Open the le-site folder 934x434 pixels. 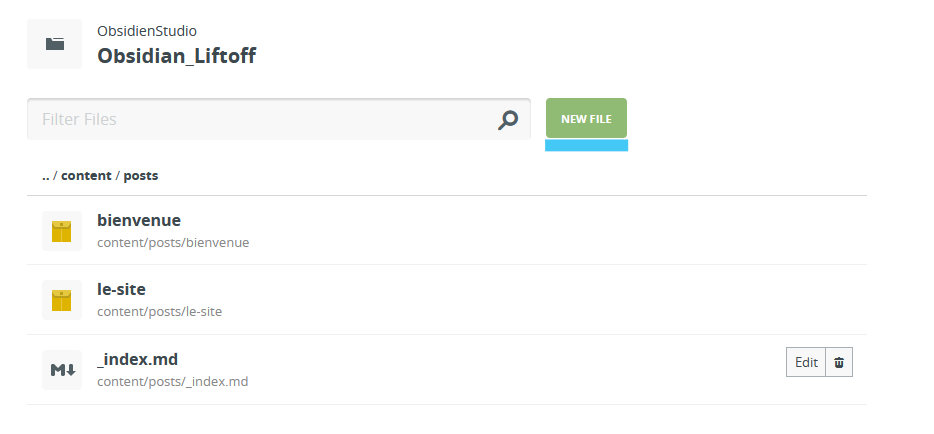(121, 289)
